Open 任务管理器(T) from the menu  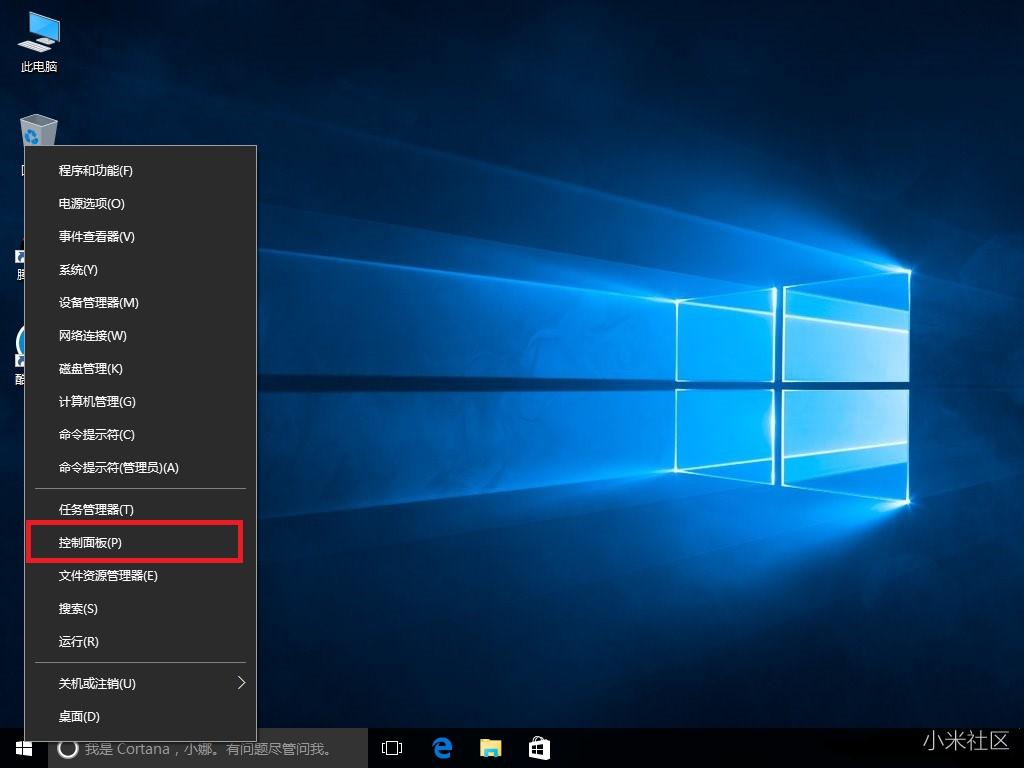(x=96, y=510)
